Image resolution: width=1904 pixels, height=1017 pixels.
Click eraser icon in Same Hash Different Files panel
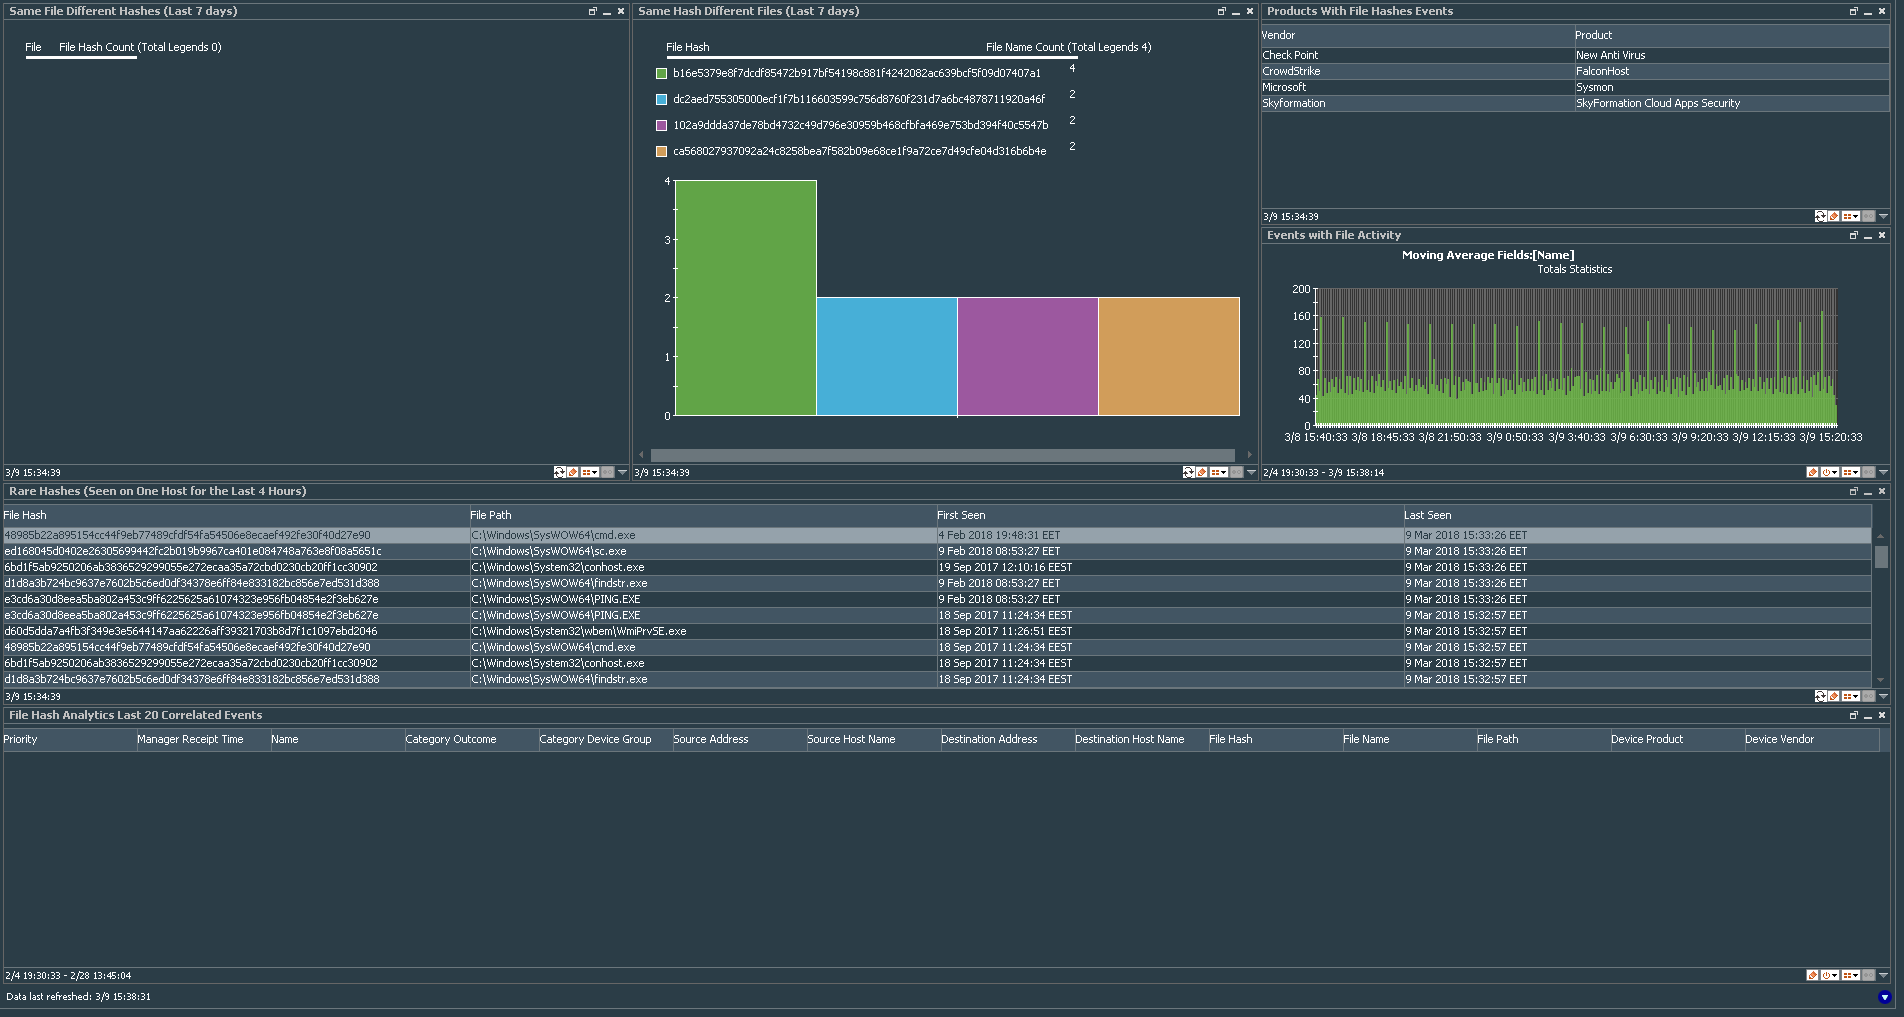pos(1202,472)
